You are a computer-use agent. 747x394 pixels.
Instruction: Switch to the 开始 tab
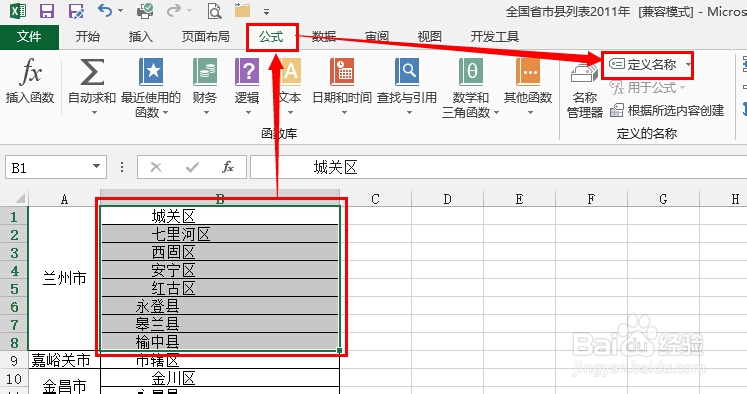(88, 37)
